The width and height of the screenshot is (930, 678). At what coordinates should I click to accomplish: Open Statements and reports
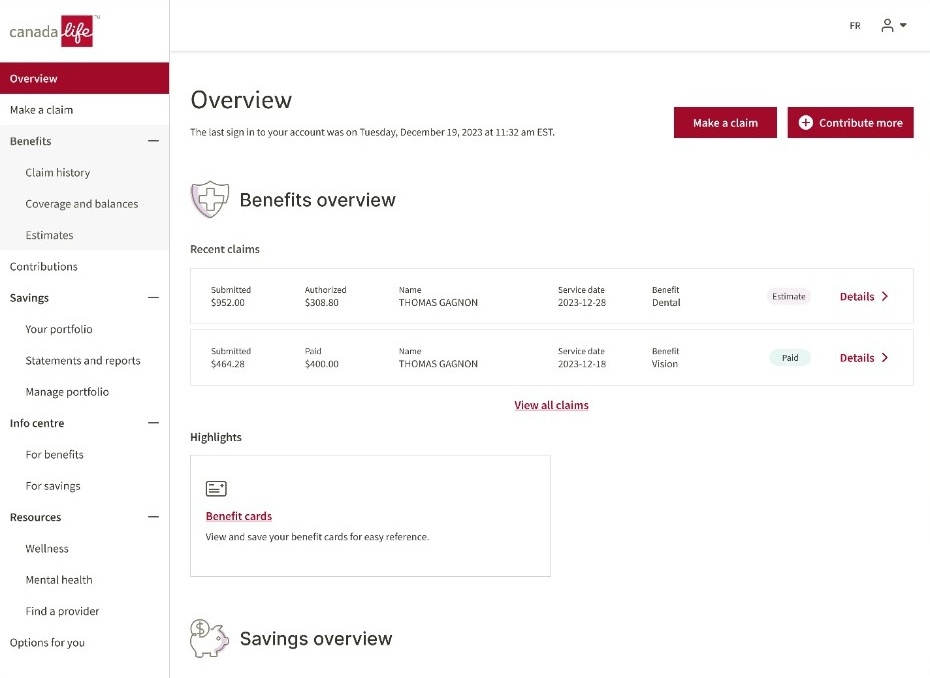coord(84,361)
